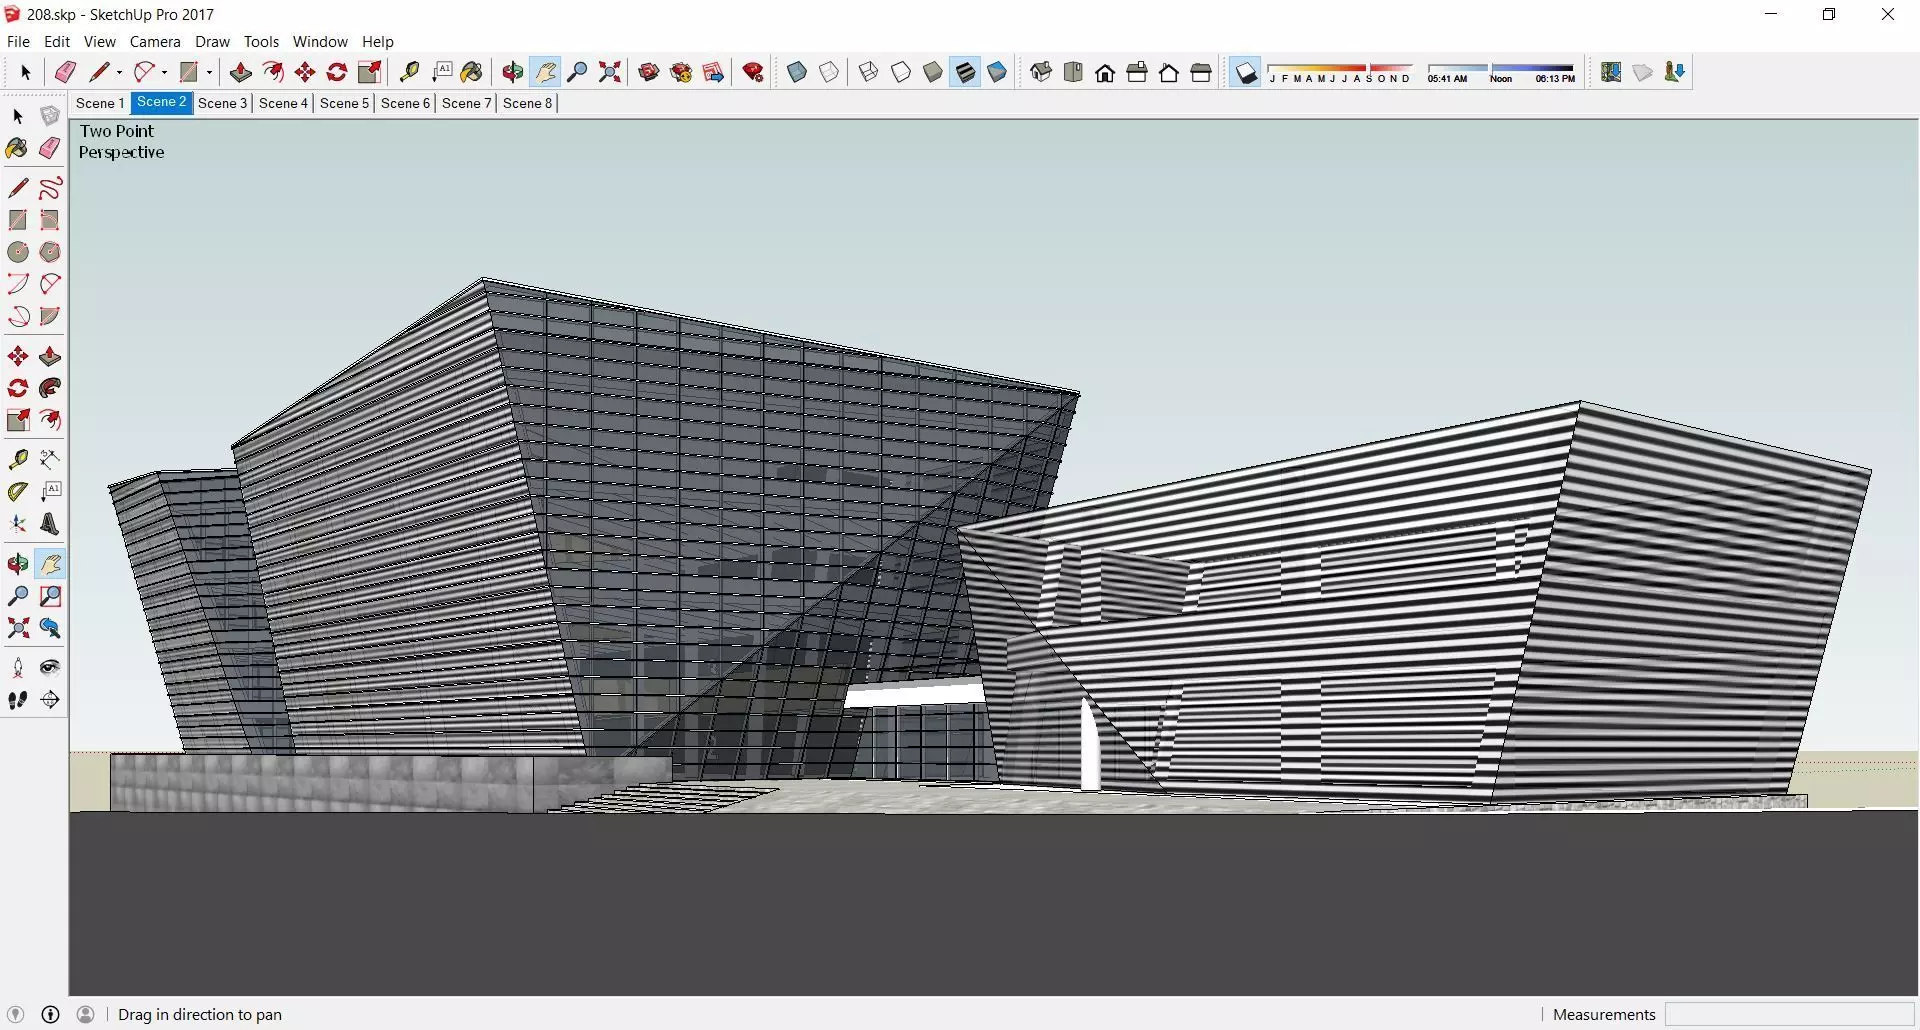The width and height of the screenshot is (1920, 1030).
Task: Select the Circle tool
Action: click(x=18, y=252)
